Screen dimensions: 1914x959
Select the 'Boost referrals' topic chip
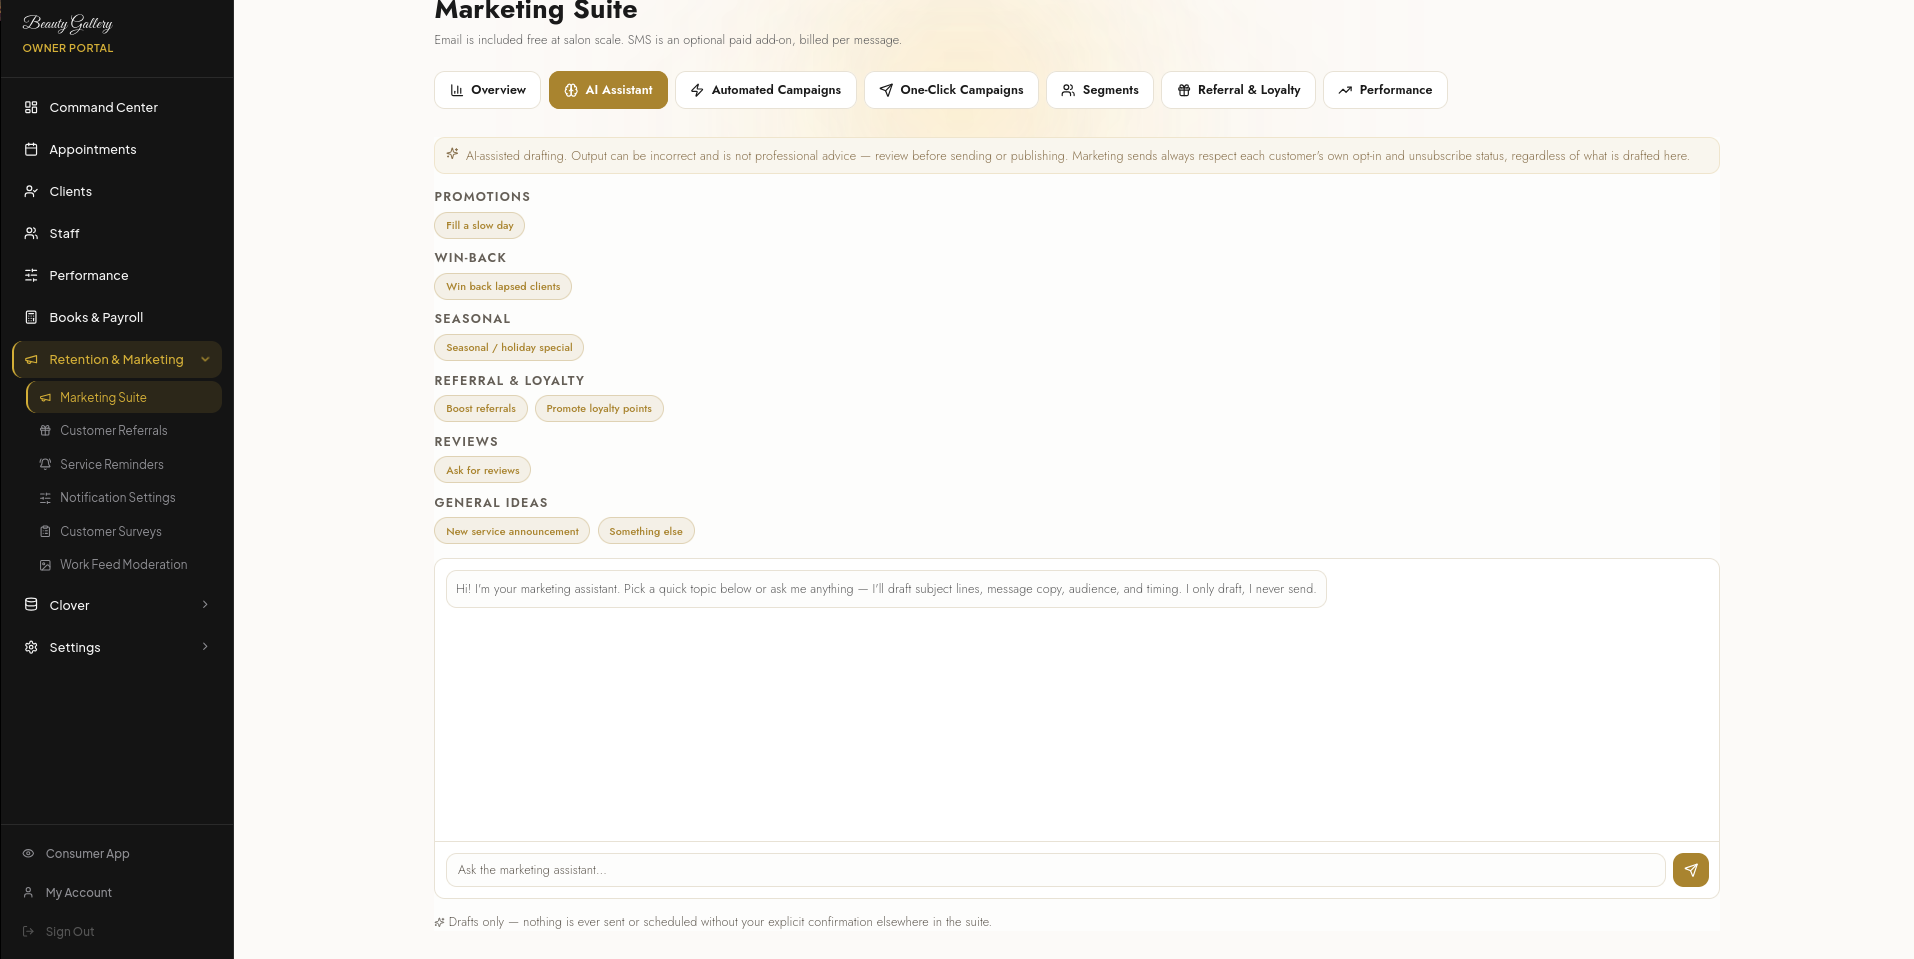click(x=481, y=409)
